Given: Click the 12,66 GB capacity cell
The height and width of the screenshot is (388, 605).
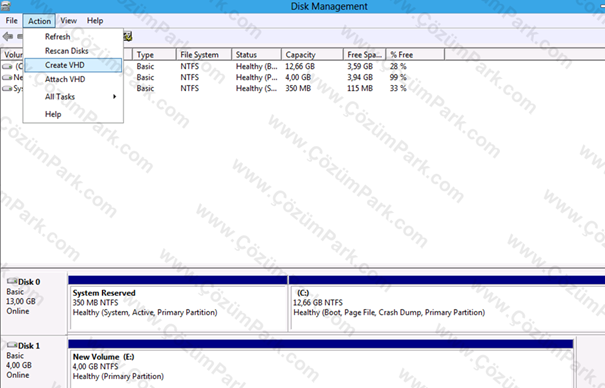Looking at the screenshot, I should point(300,67).
